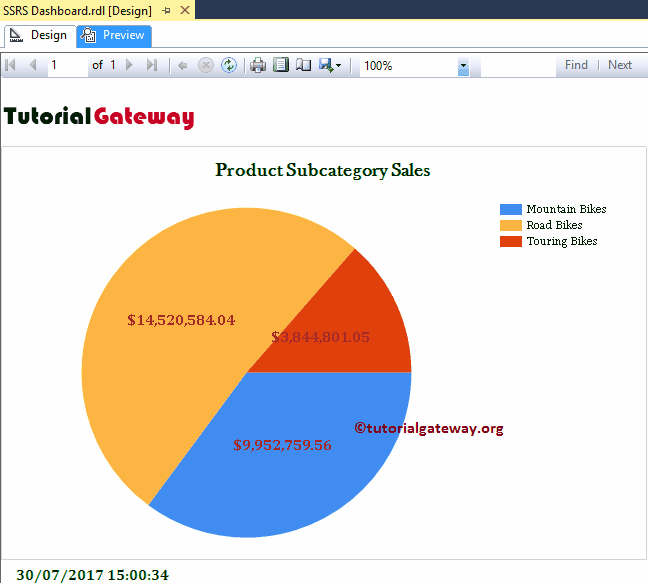Pin the SSRS Dashboard.rdl tab

pos(166,11)
